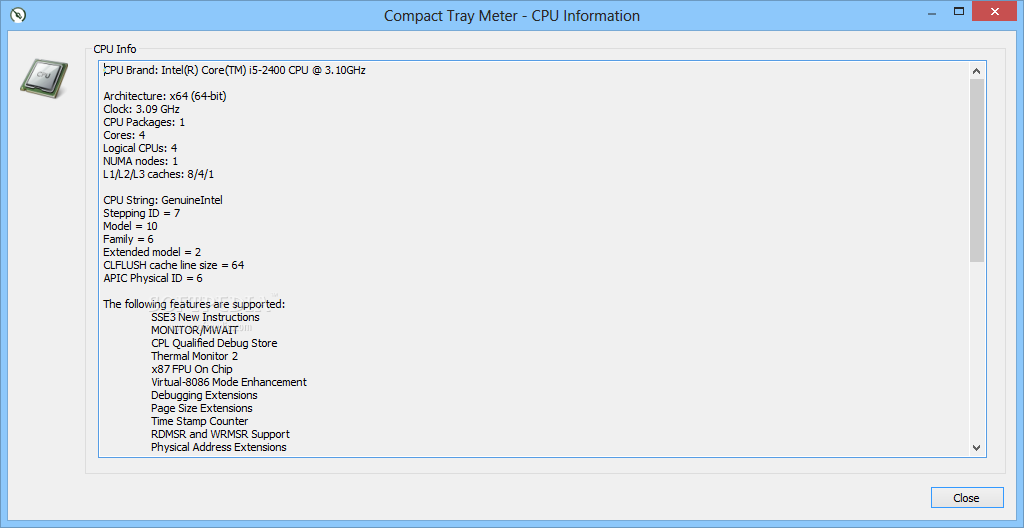
Task: Click 'Logical CPUs: 4' line
Action: (x=140, y=148)
